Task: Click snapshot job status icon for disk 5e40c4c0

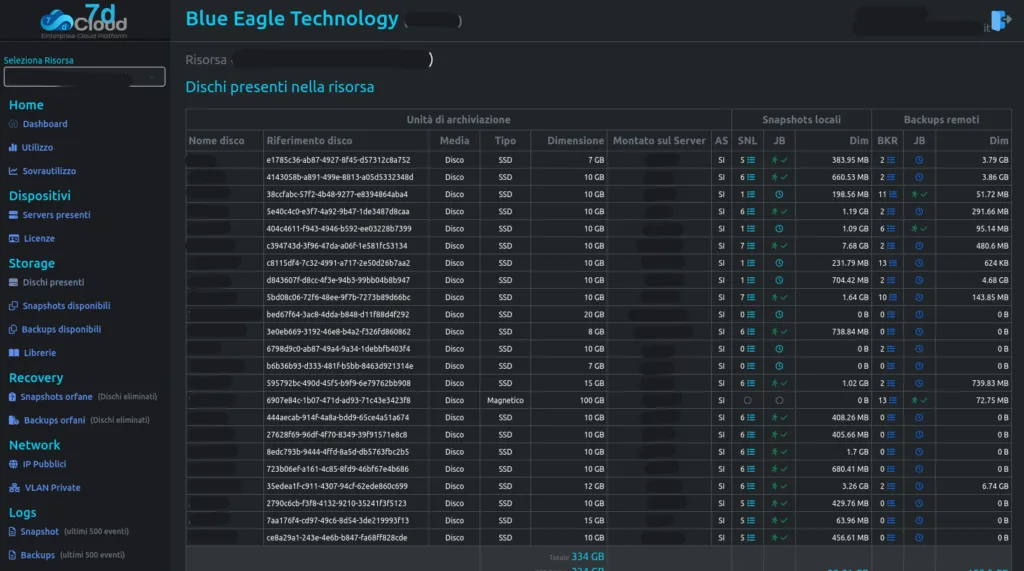Action: click(779, 212)
